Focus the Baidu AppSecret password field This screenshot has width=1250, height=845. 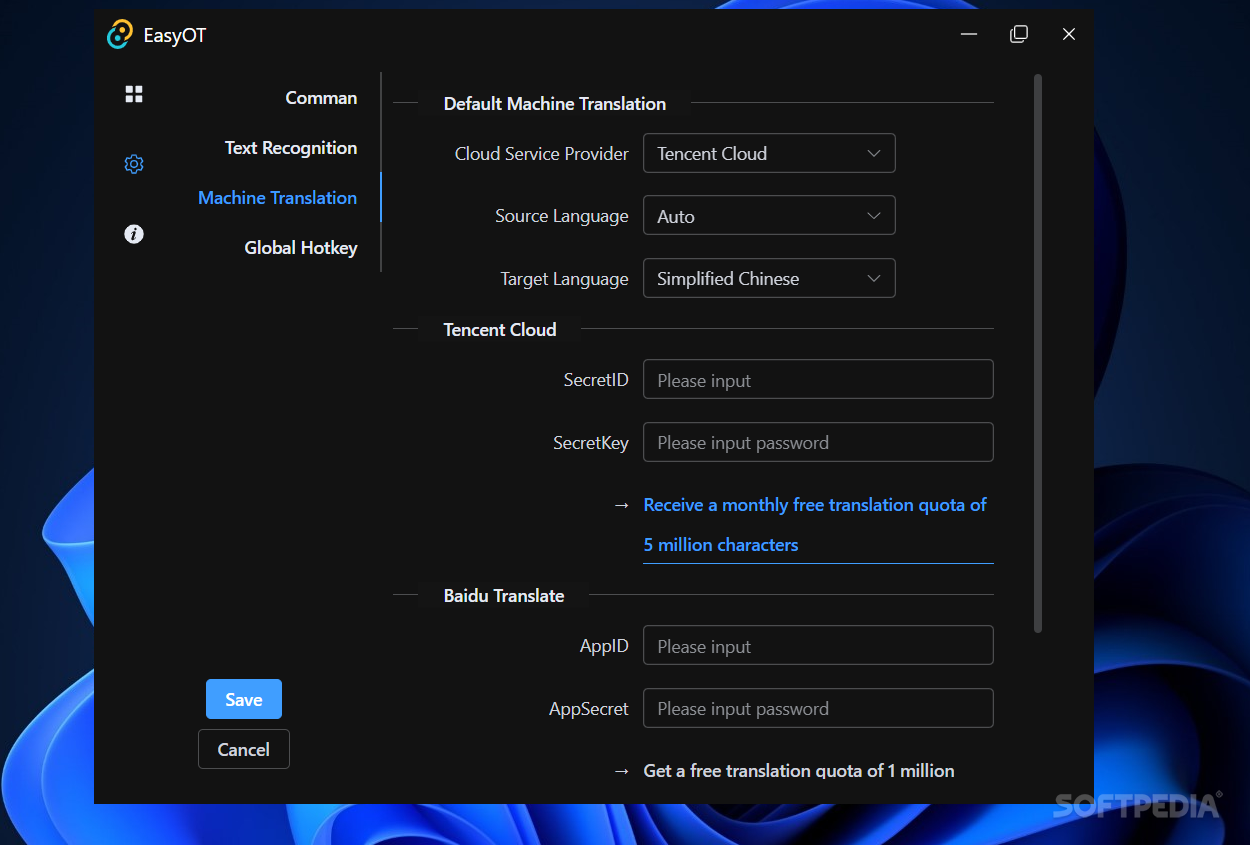pyautogui.click(x=818, y=708)
